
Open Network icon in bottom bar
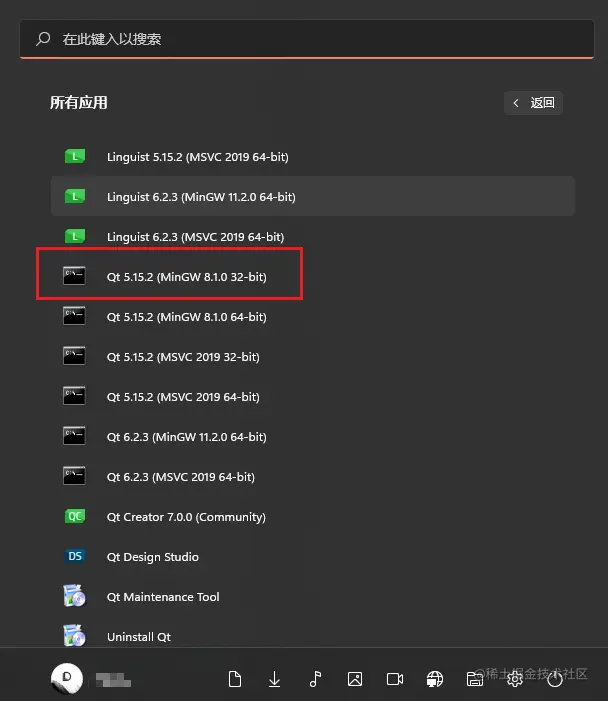(435, 679)
